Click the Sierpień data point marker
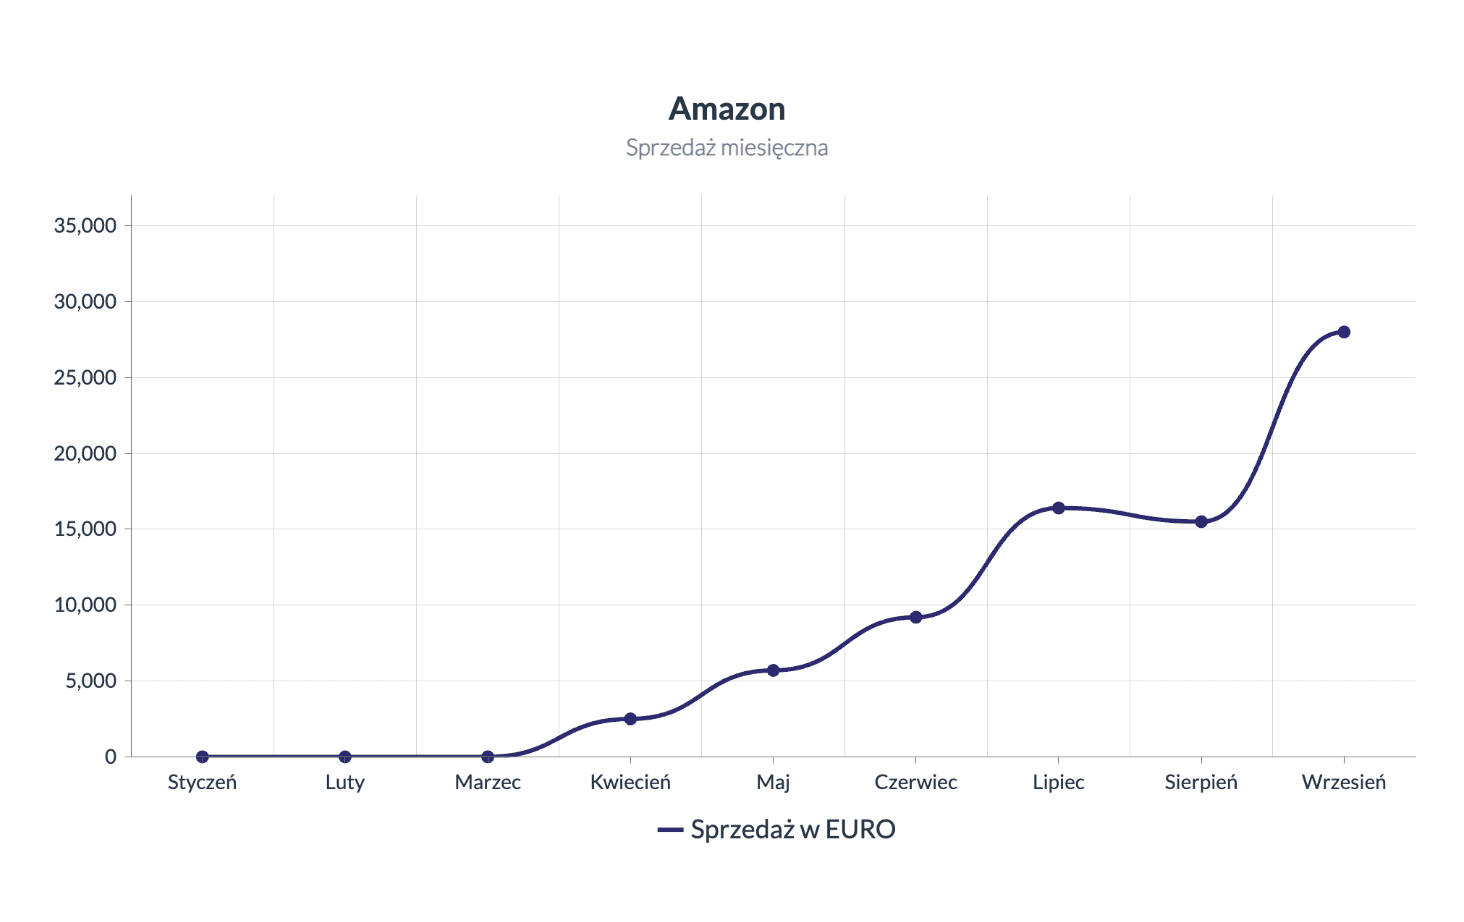The height and width of the screenshot is (922, 1464). (1201, 522)
